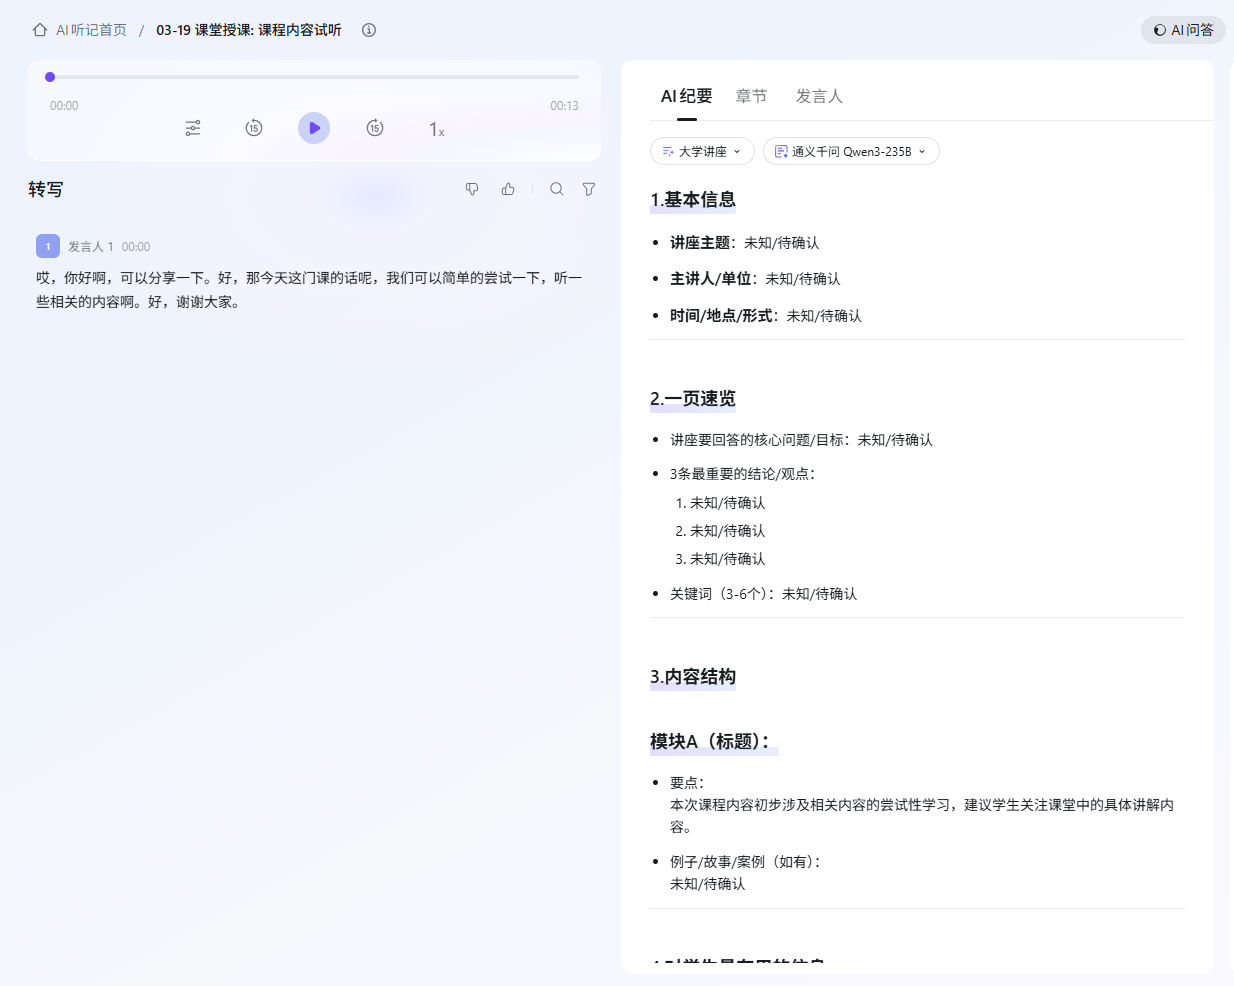The height and width of the screenshot is (986, 1234).
Task: Skip forward 15 seconds
Action: [375, 128]
